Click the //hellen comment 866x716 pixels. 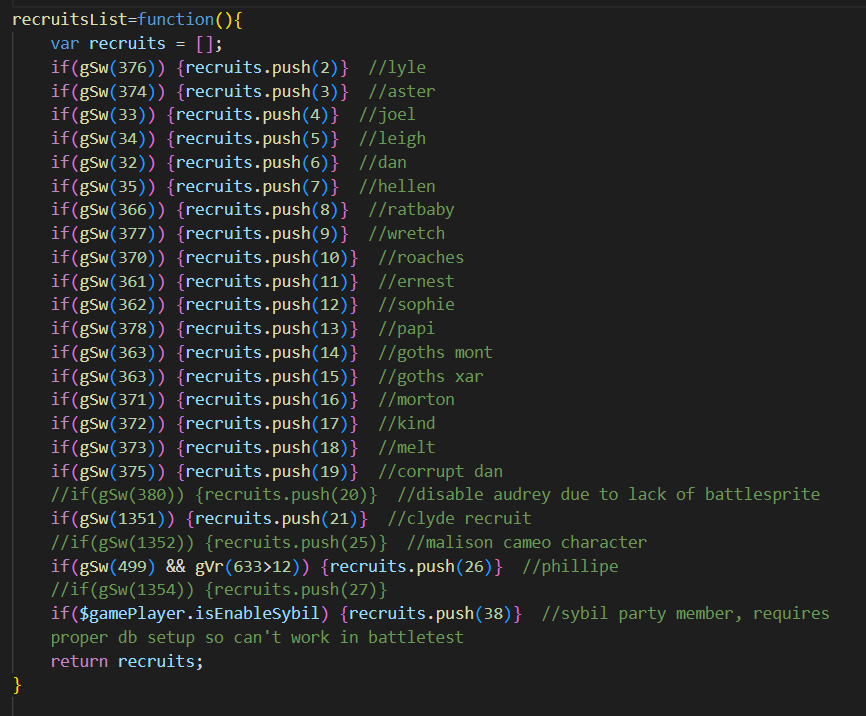pos(397,186)
